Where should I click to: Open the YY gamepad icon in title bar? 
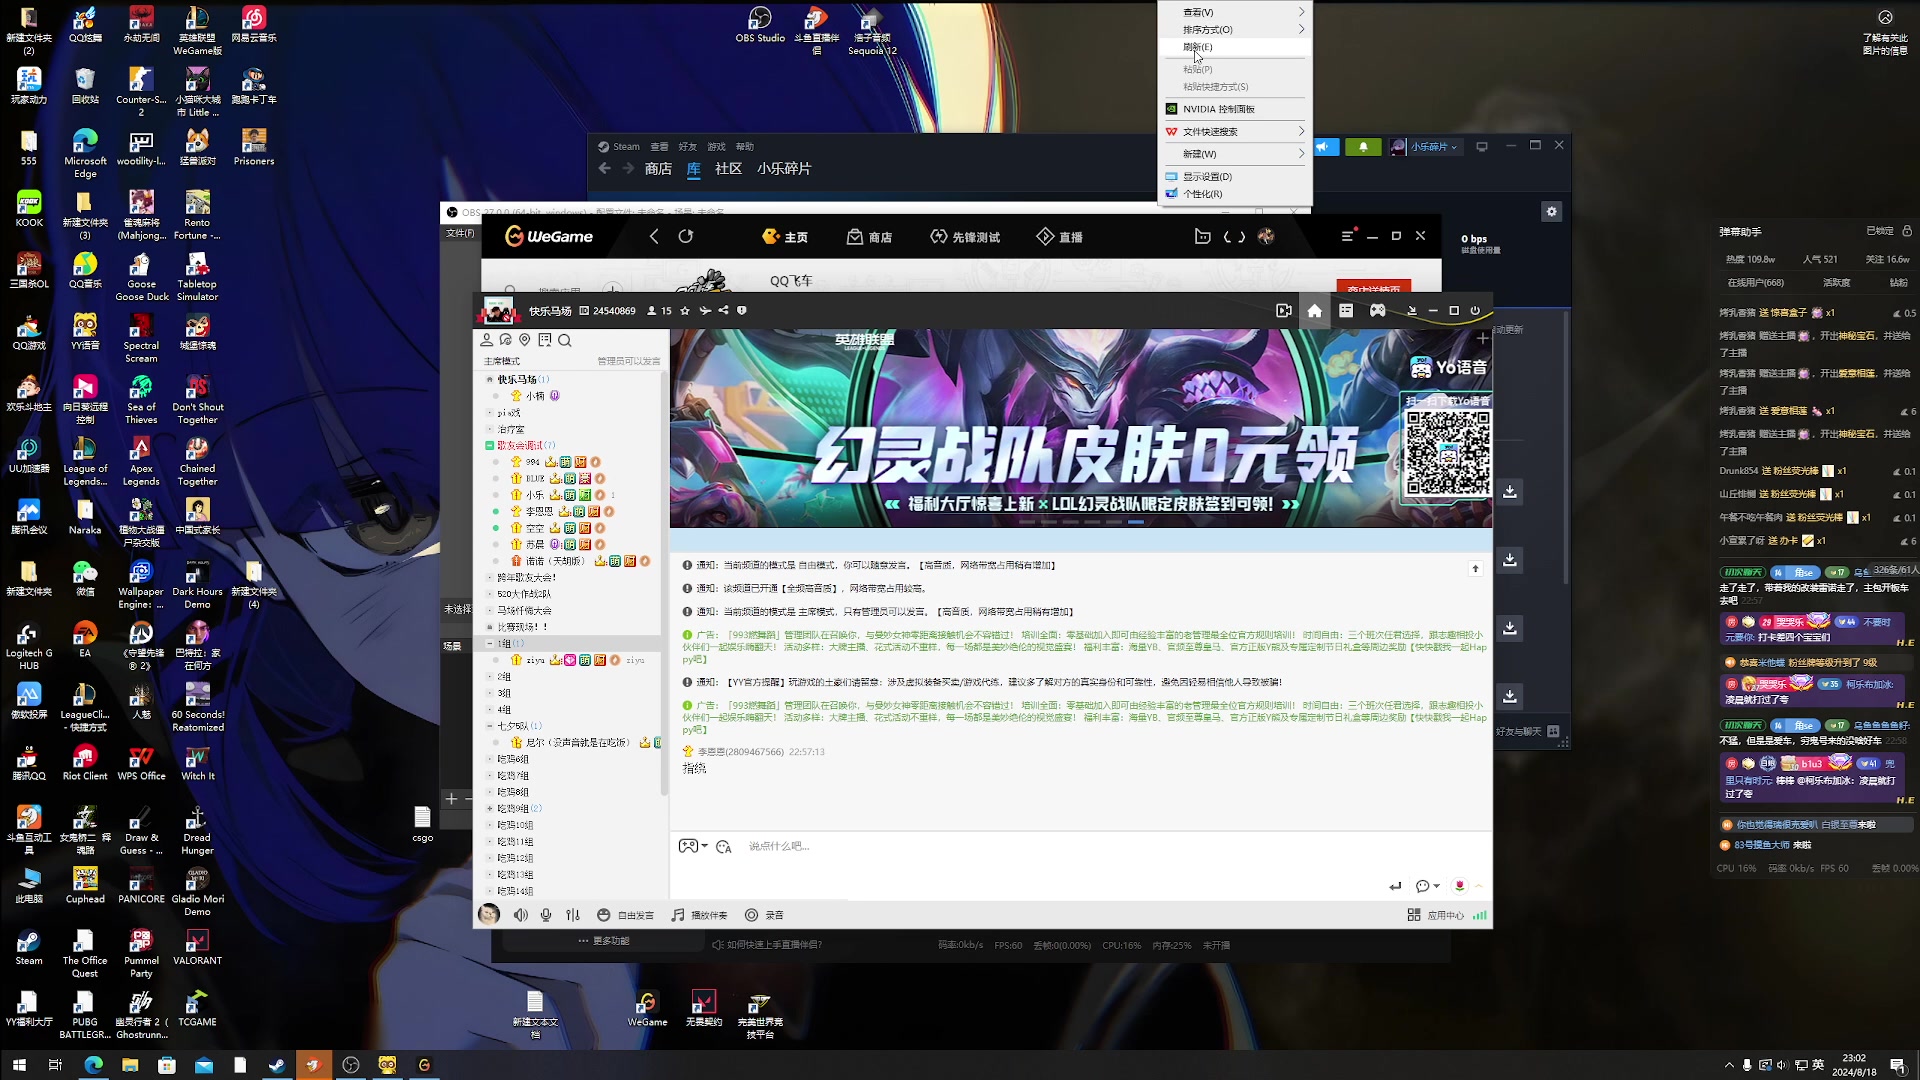[x=1378, y=311]
